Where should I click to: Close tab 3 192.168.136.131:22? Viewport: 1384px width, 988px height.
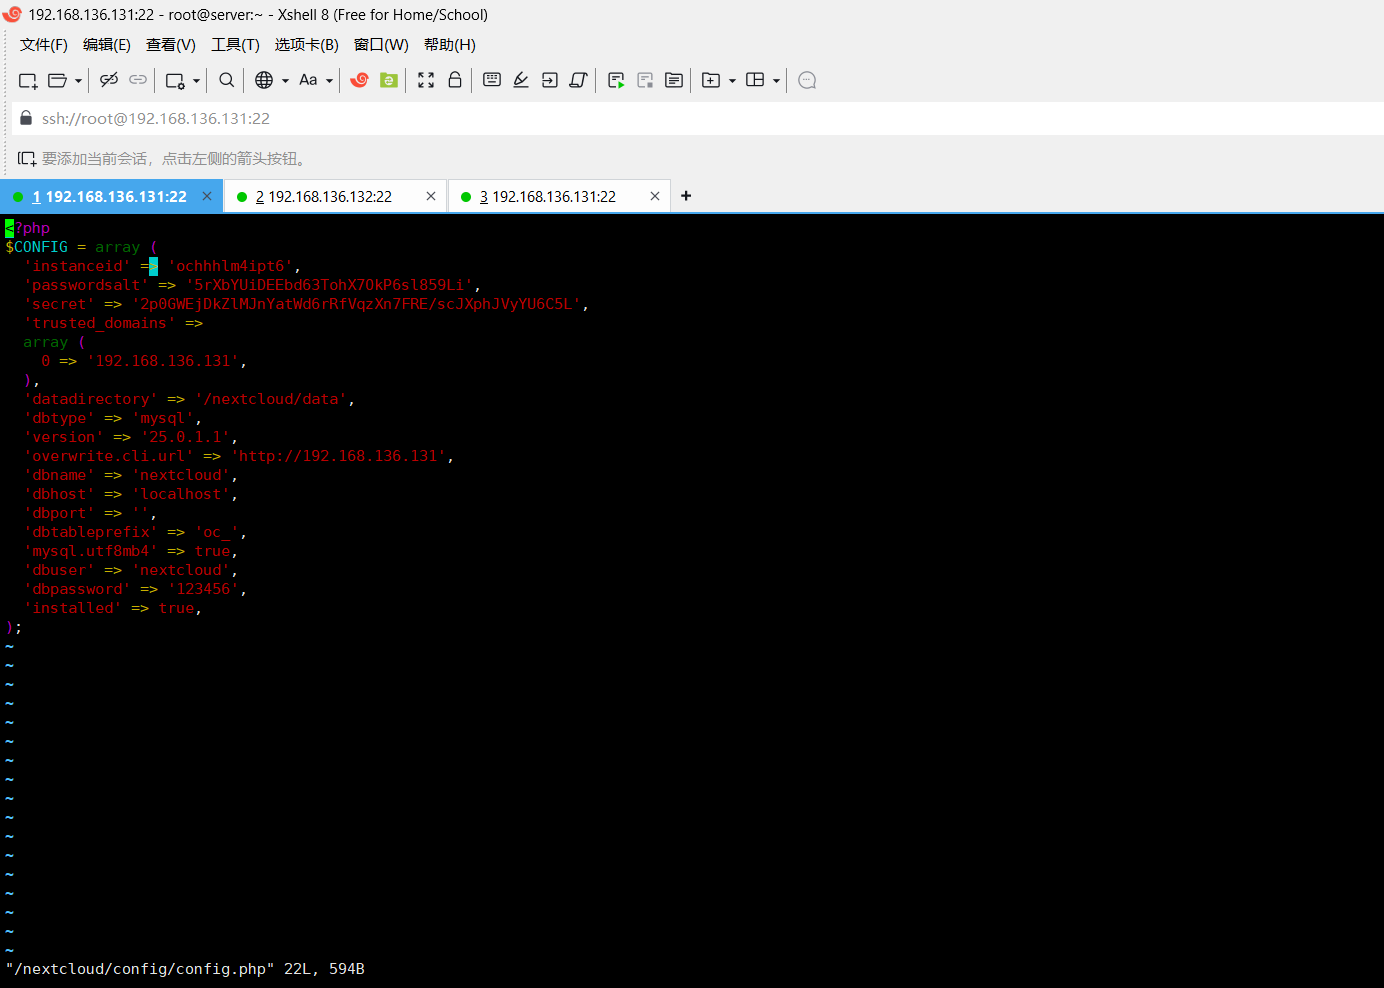click(655, 196)
